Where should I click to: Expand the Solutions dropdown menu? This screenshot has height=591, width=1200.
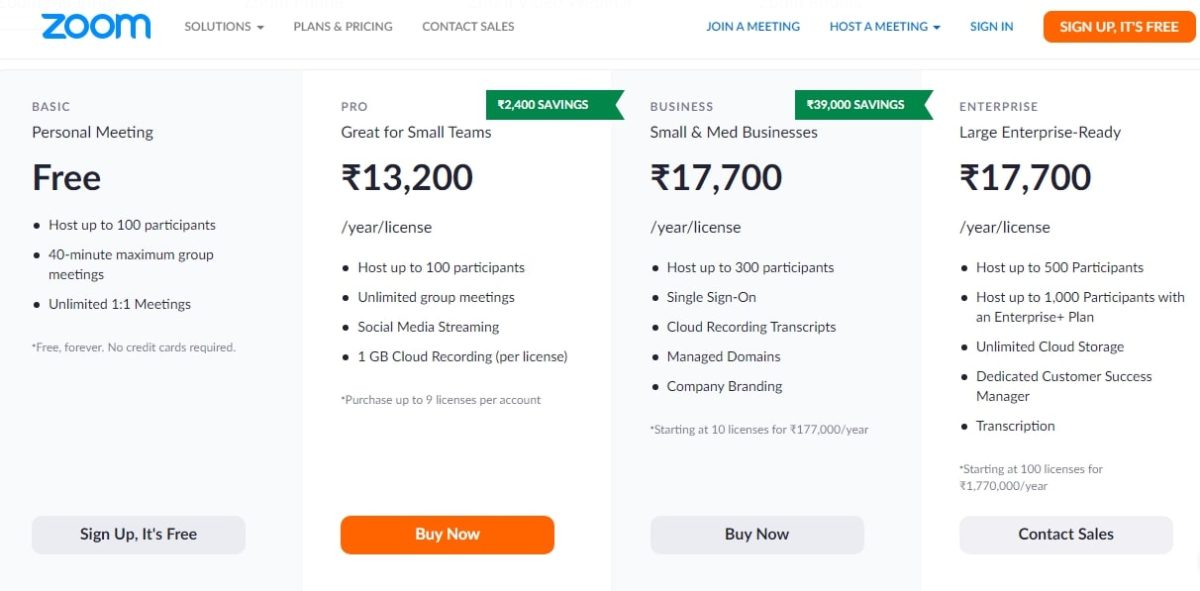[x=224, y=27]
